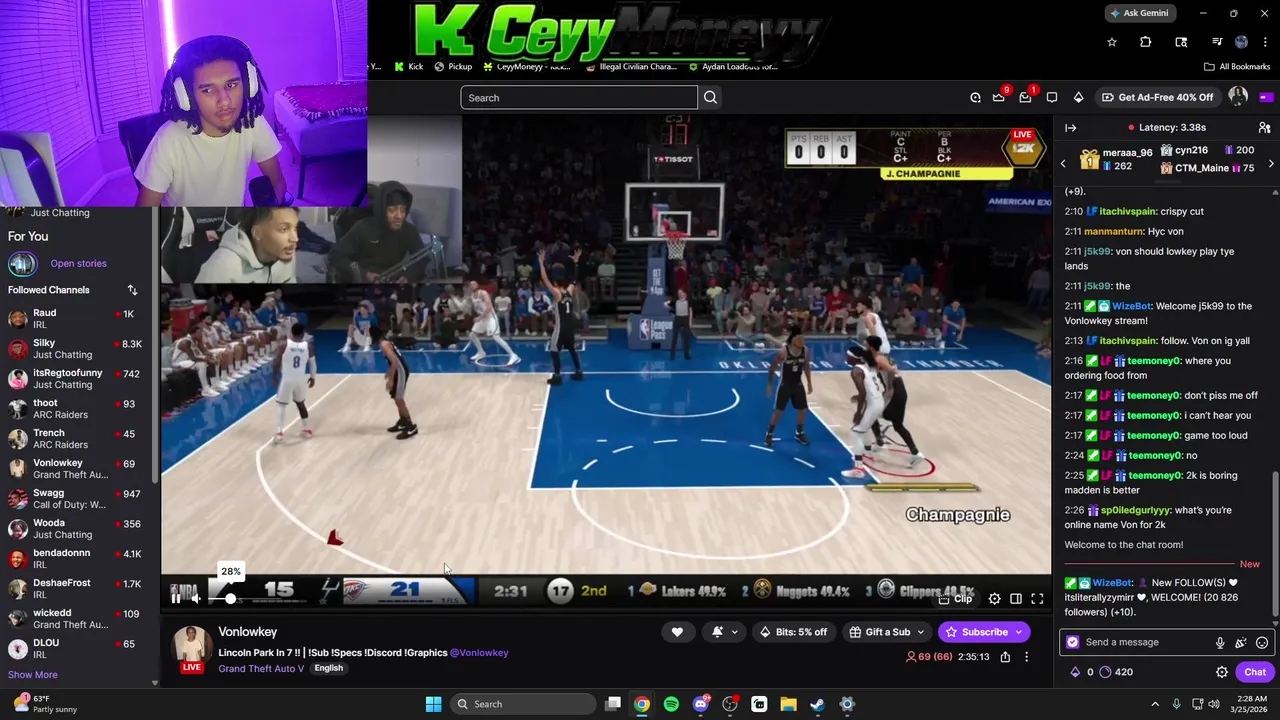Open Discord from the taskbar

[701, 704]
